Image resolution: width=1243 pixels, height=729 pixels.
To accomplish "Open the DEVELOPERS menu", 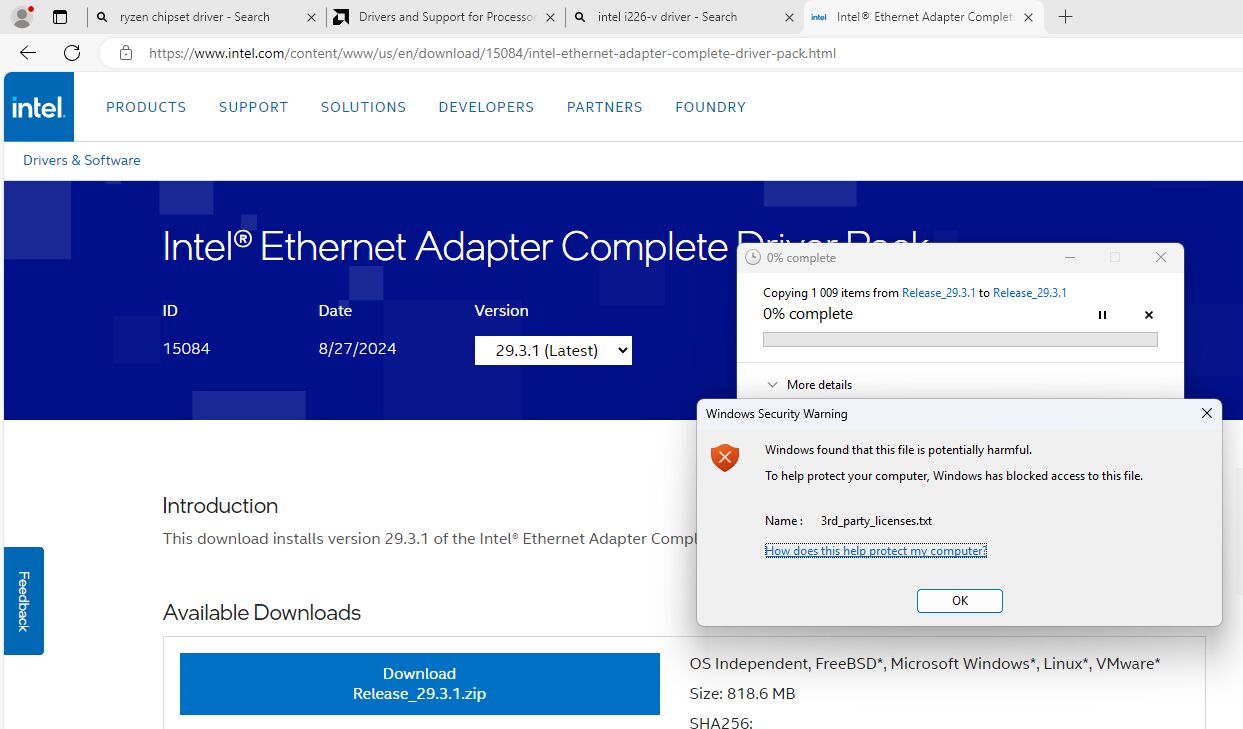I will (486, 107).
